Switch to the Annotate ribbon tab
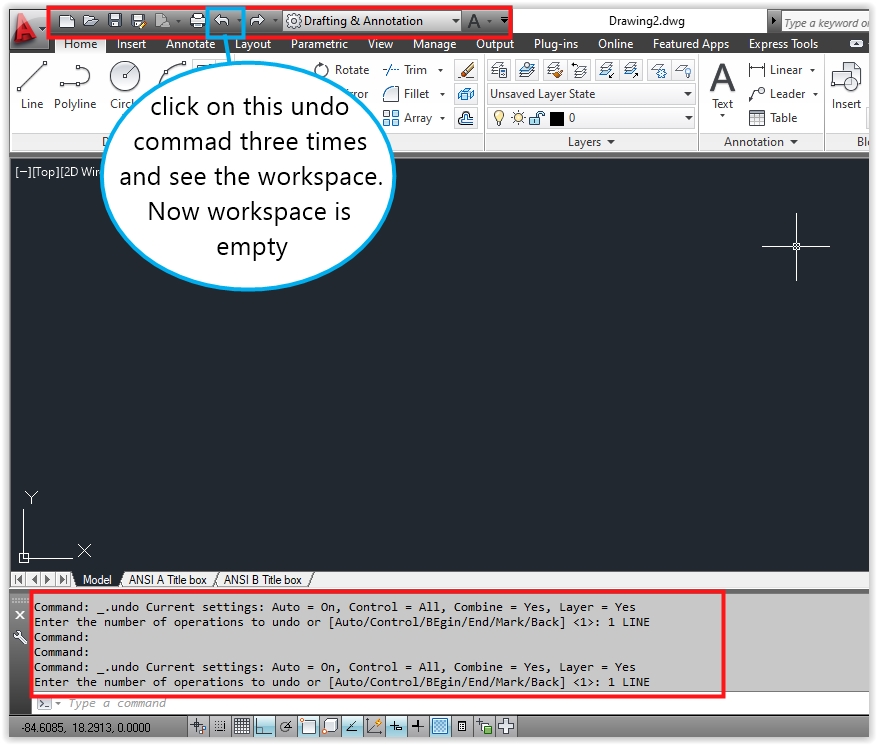 coord(190,44)
